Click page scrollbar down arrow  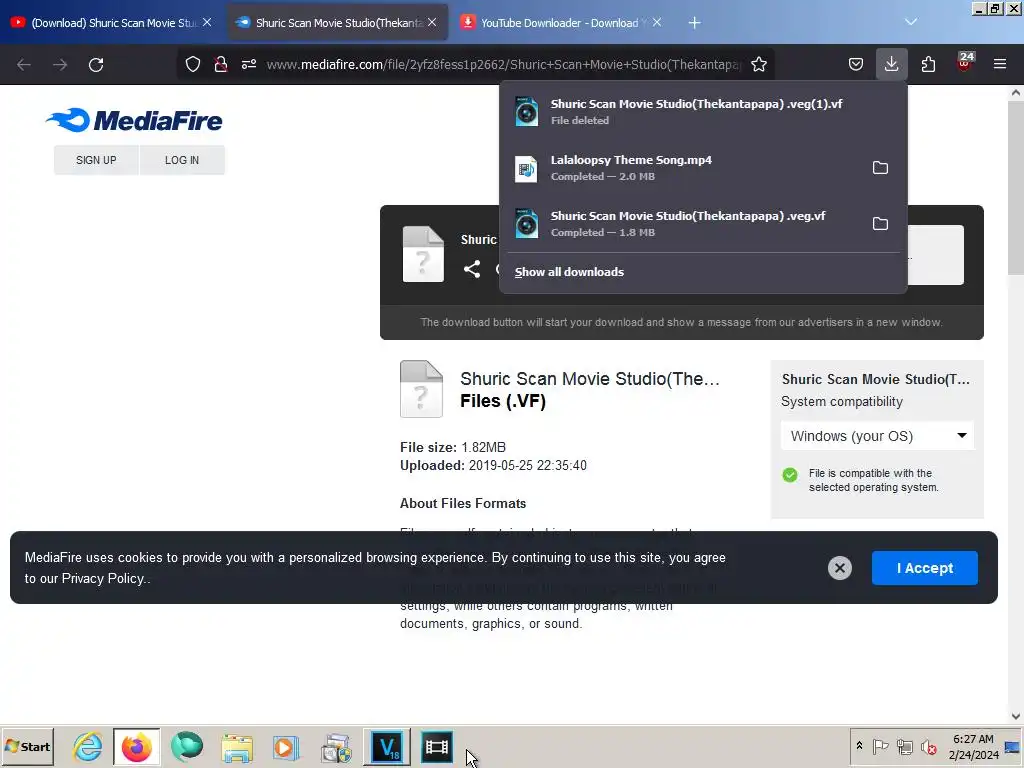point(1016,716)
